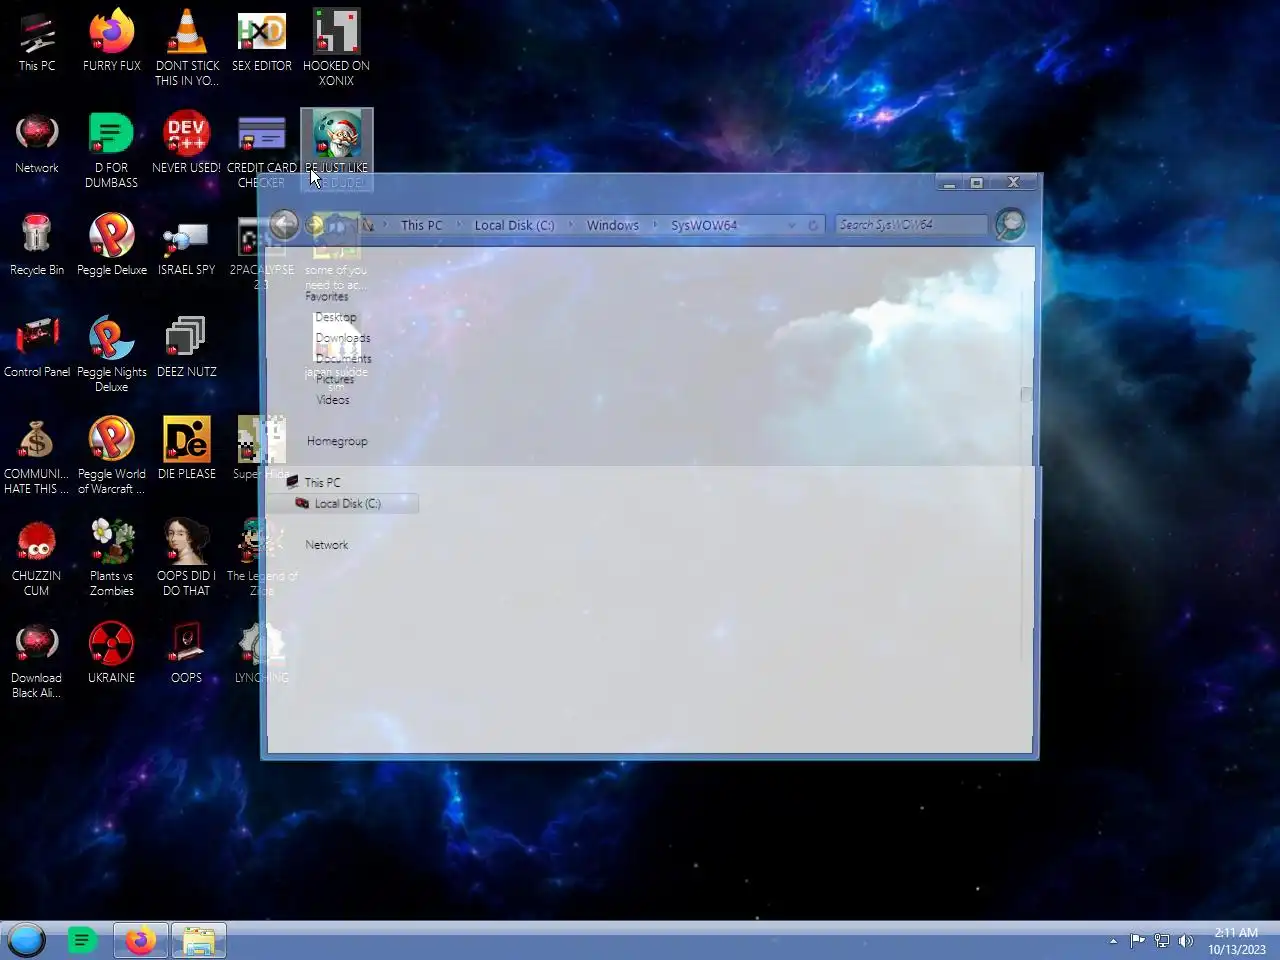Select the Control Panel desktop icon
1280x960 pixels.
pos(37,346)
